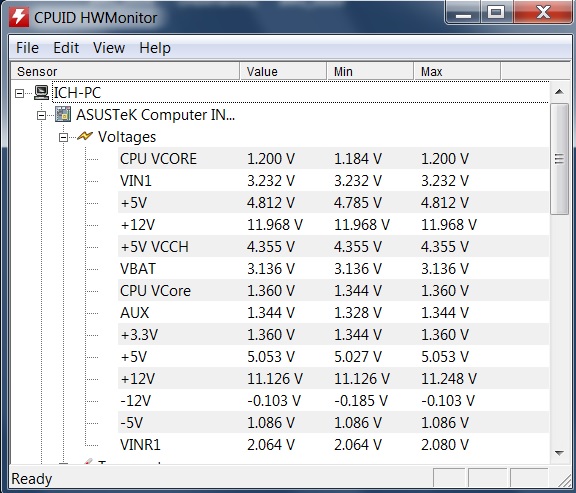Select the VBAT sensor row
Screen dimensions: 576x493
coord(333,269)
